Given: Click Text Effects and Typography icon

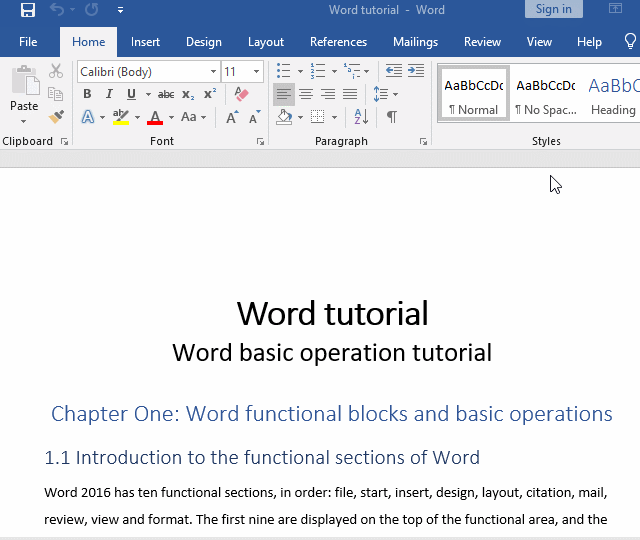Looking at the screenshot, I should 88,117.
